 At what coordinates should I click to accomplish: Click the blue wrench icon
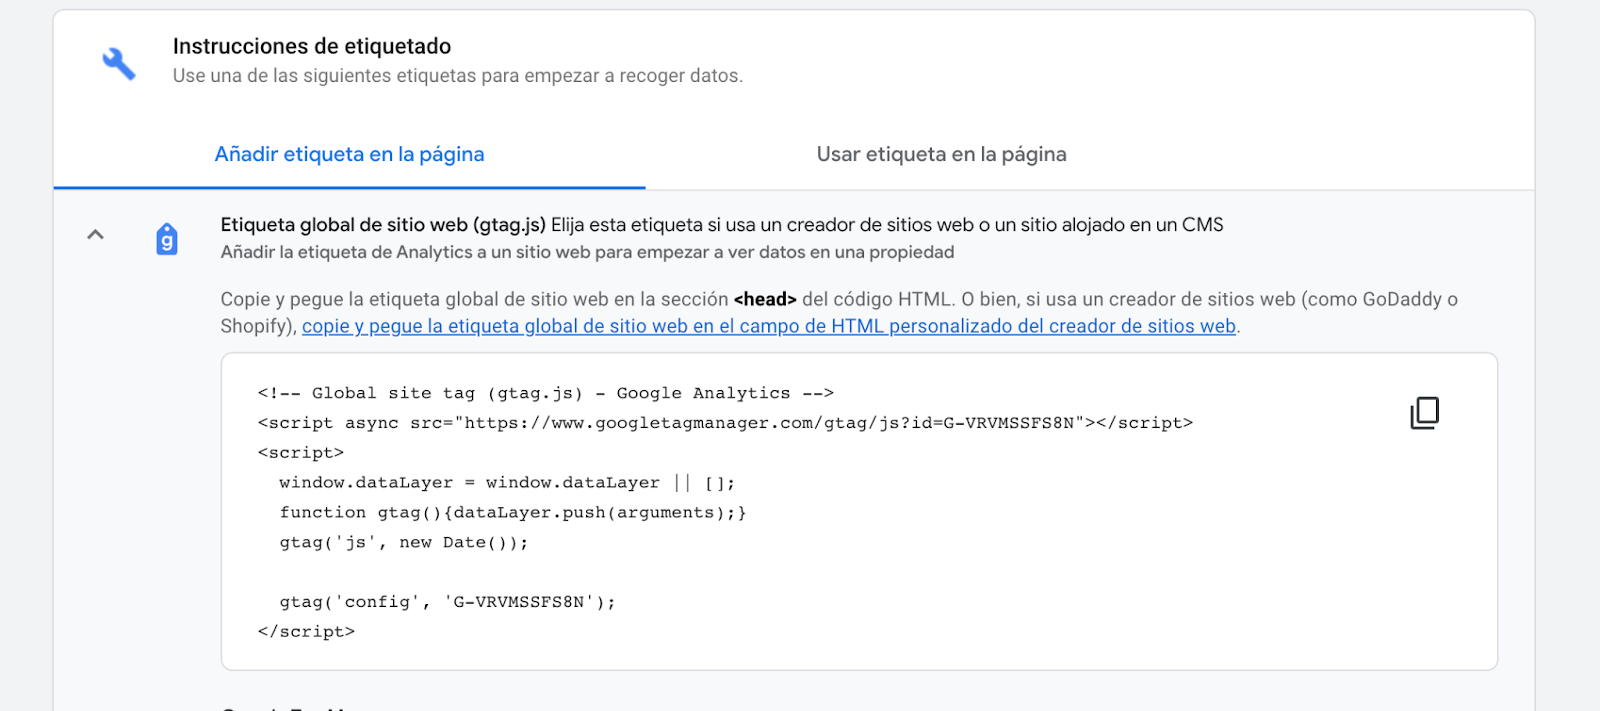point(119,63)
